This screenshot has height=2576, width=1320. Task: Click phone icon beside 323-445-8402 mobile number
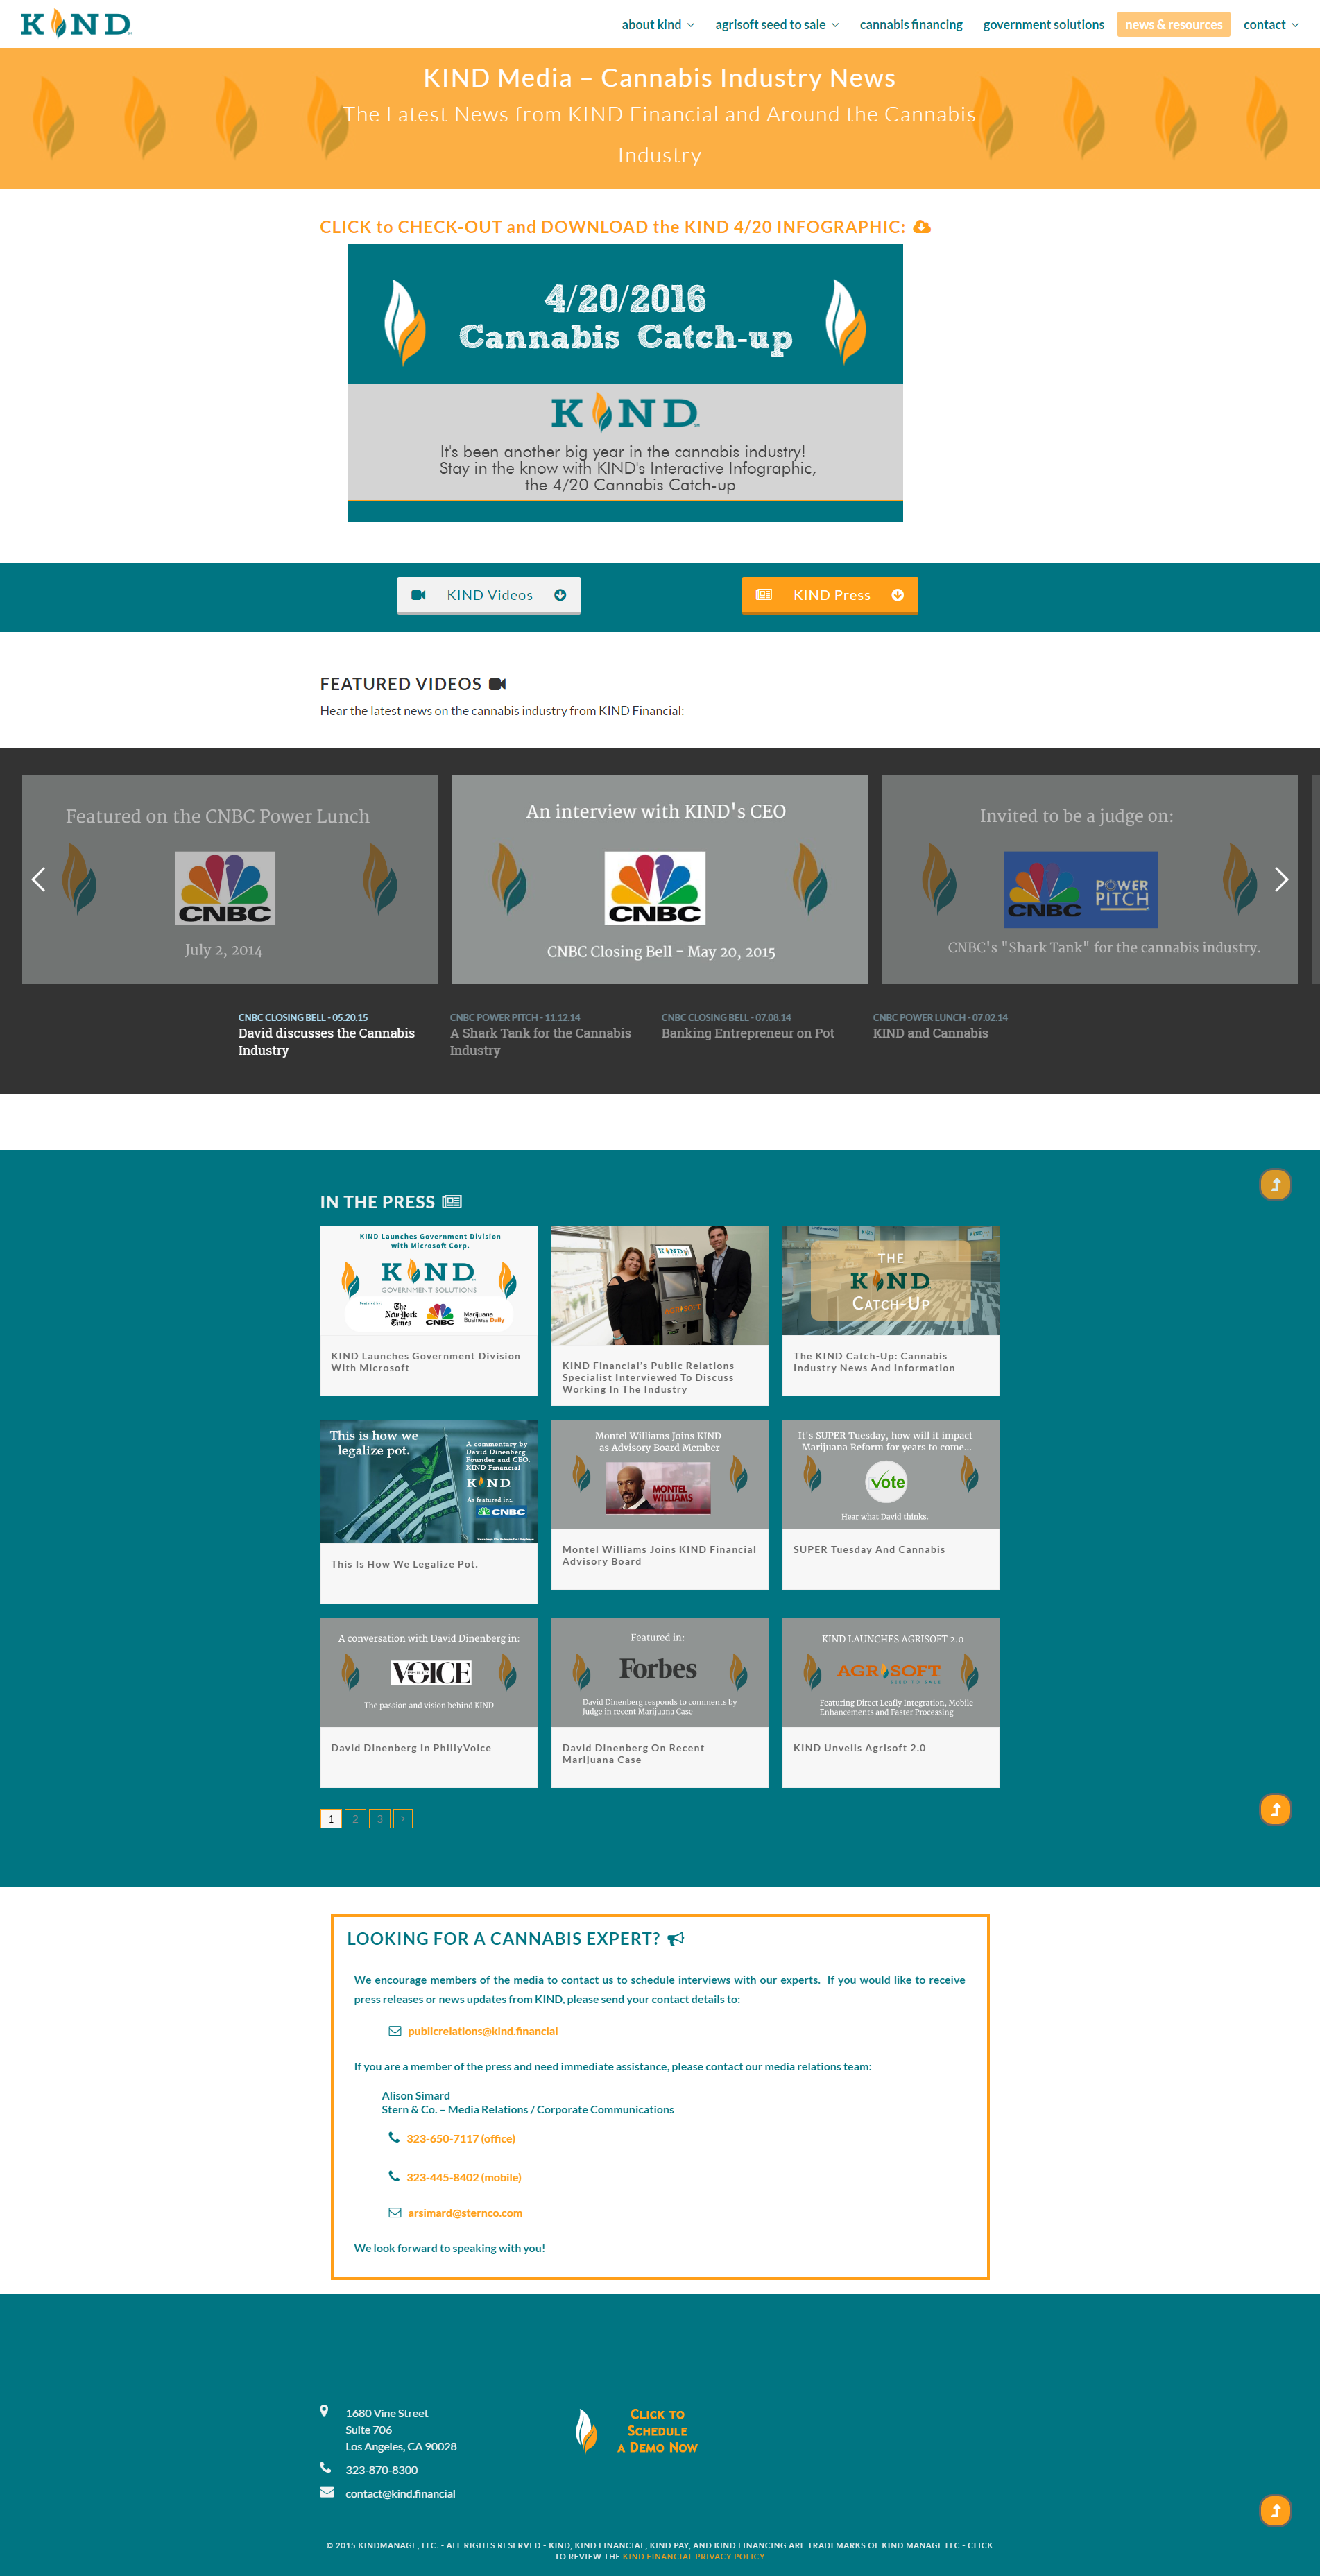[x=394, y=2176]
